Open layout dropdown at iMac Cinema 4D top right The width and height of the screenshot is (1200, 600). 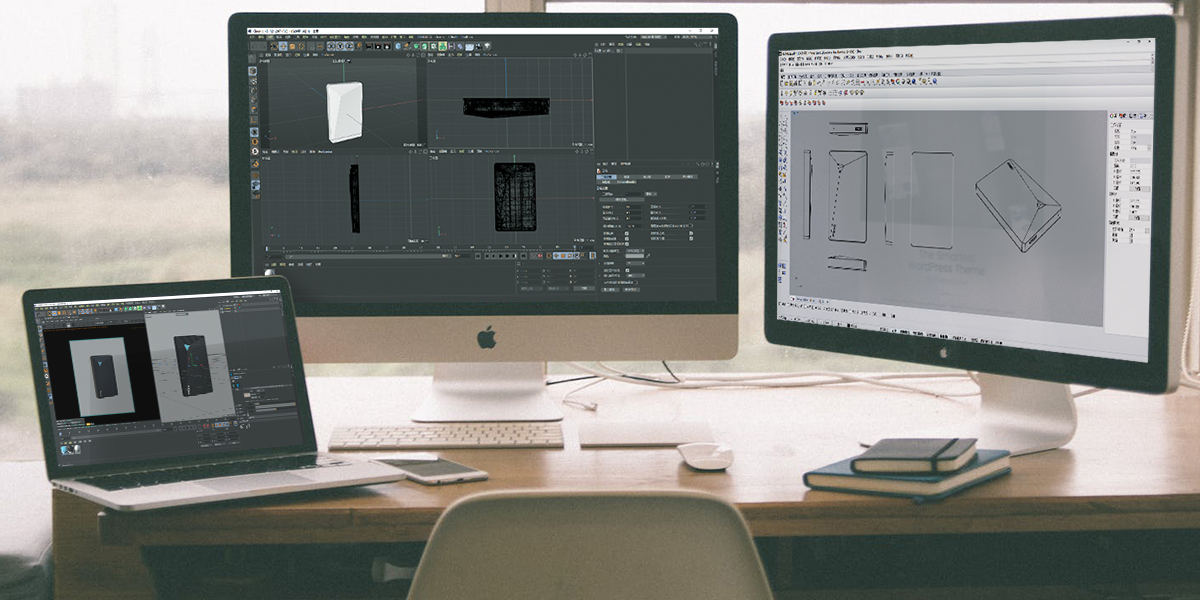(x=697, y=37)
